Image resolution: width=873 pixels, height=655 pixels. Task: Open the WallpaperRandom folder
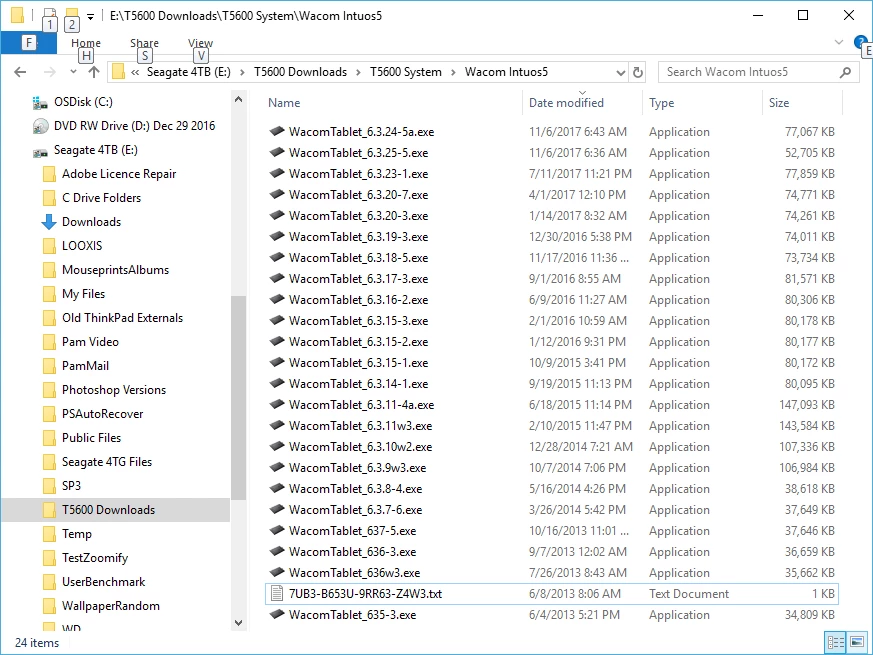(x=111, y=605)
